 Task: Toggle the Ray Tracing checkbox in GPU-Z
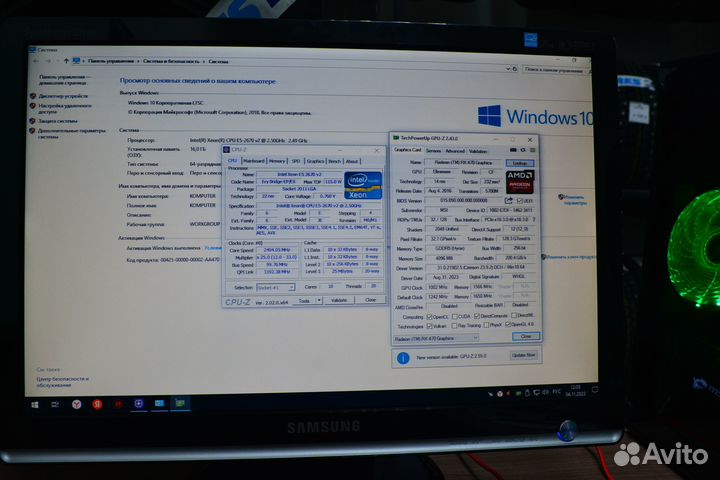pyautogui.click(x=454, y=326)
